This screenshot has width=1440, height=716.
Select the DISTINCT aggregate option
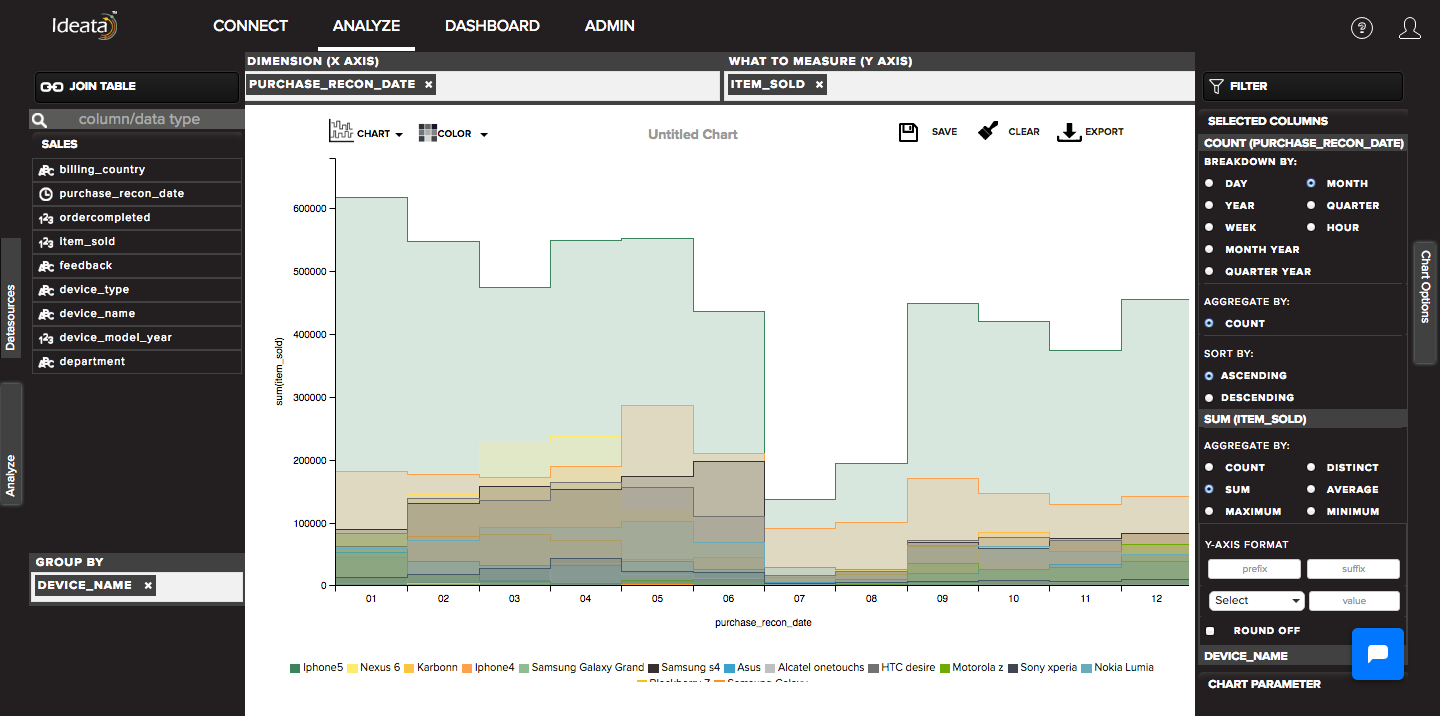coord(1310,468)
